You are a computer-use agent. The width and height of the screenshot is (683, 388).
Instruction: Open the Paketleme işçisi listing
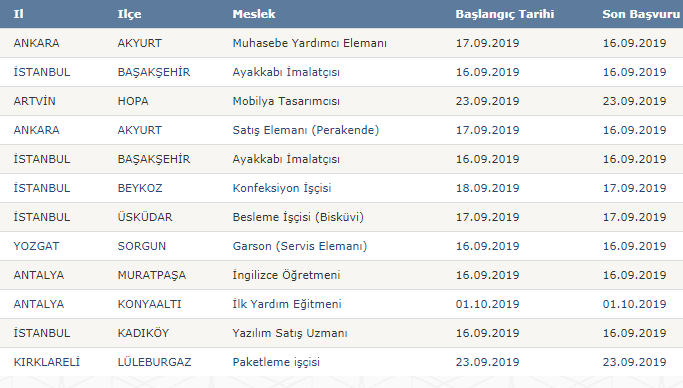pyautogui.click(x=276, y=362)
